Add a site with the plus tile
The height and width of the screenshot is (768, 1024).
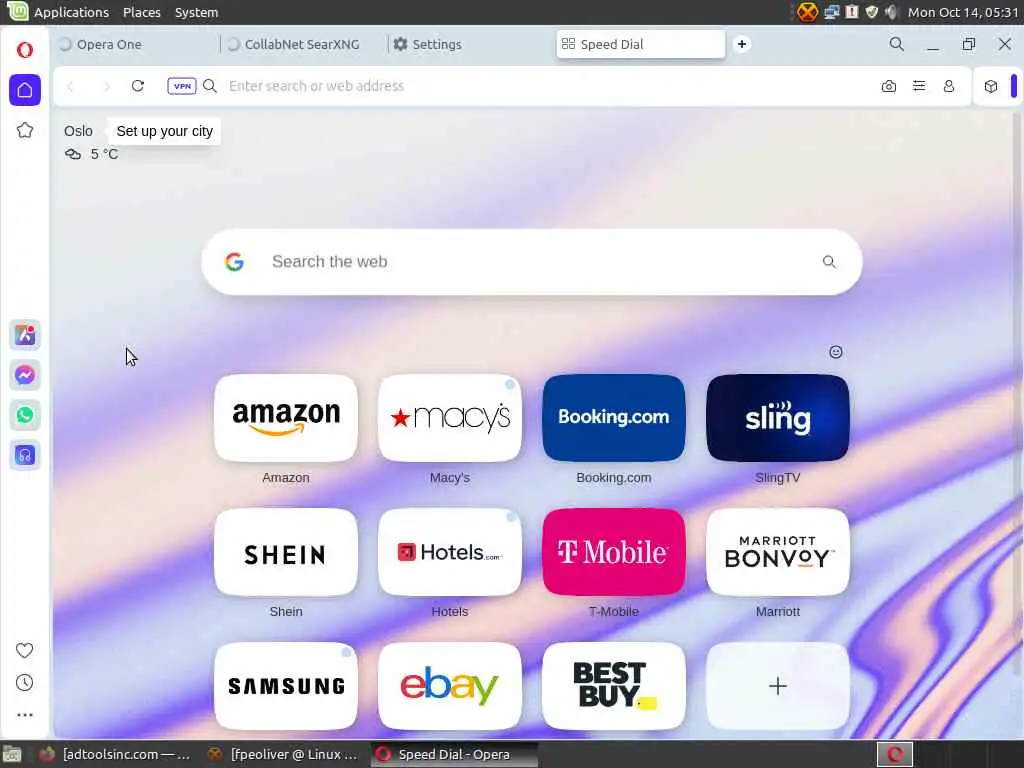[x=778, y=686]
